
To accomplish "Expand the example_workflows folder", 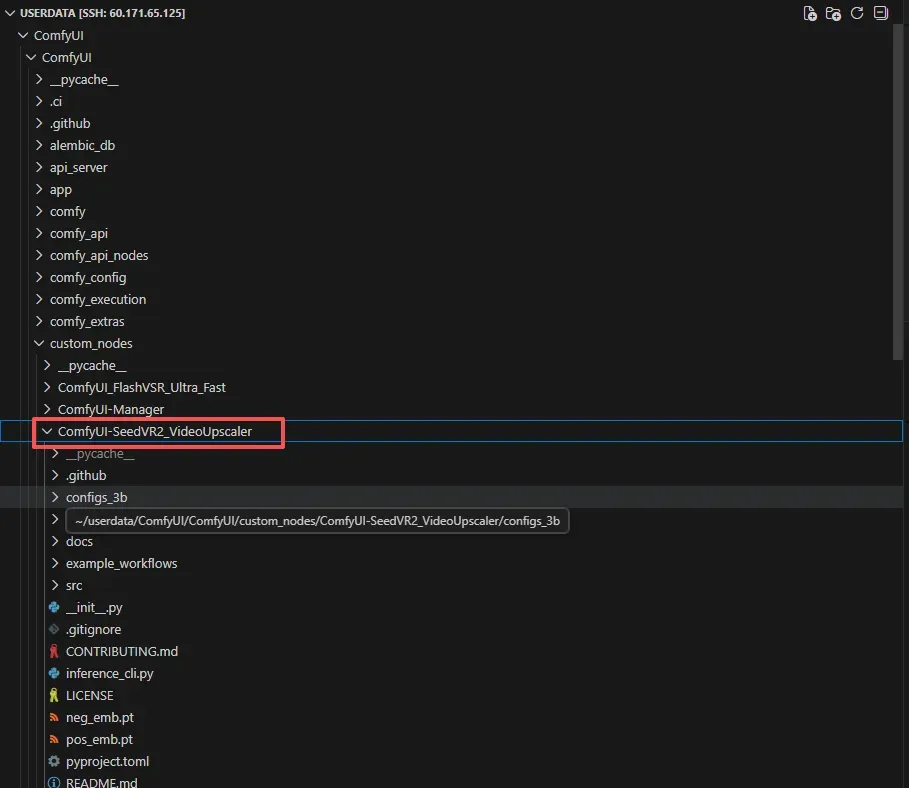I will [121, 563].
